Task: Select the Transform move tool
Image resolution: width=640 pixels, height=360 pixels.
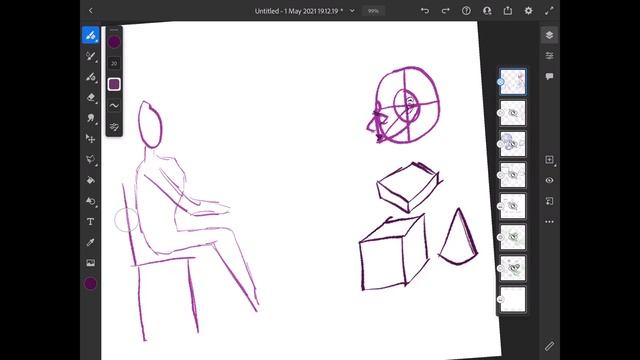Action: coord(91,139)
